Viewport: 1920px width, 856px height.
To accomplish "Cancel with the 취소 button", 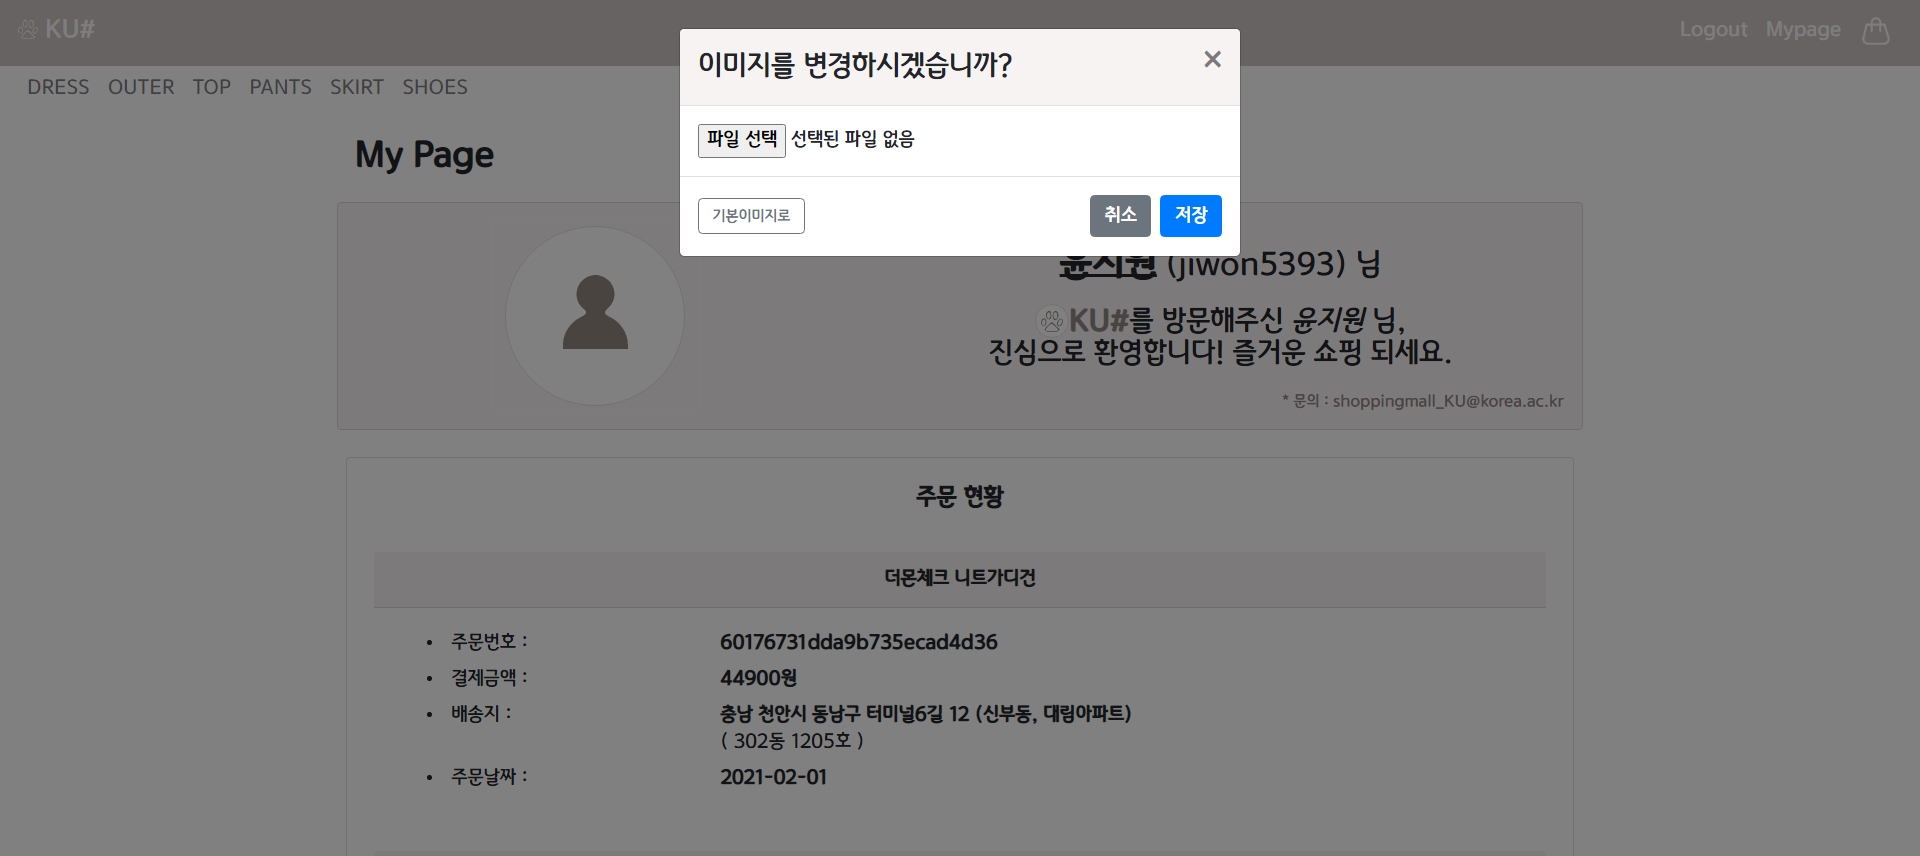I will pyautogui.click(x=1120, y=216).
